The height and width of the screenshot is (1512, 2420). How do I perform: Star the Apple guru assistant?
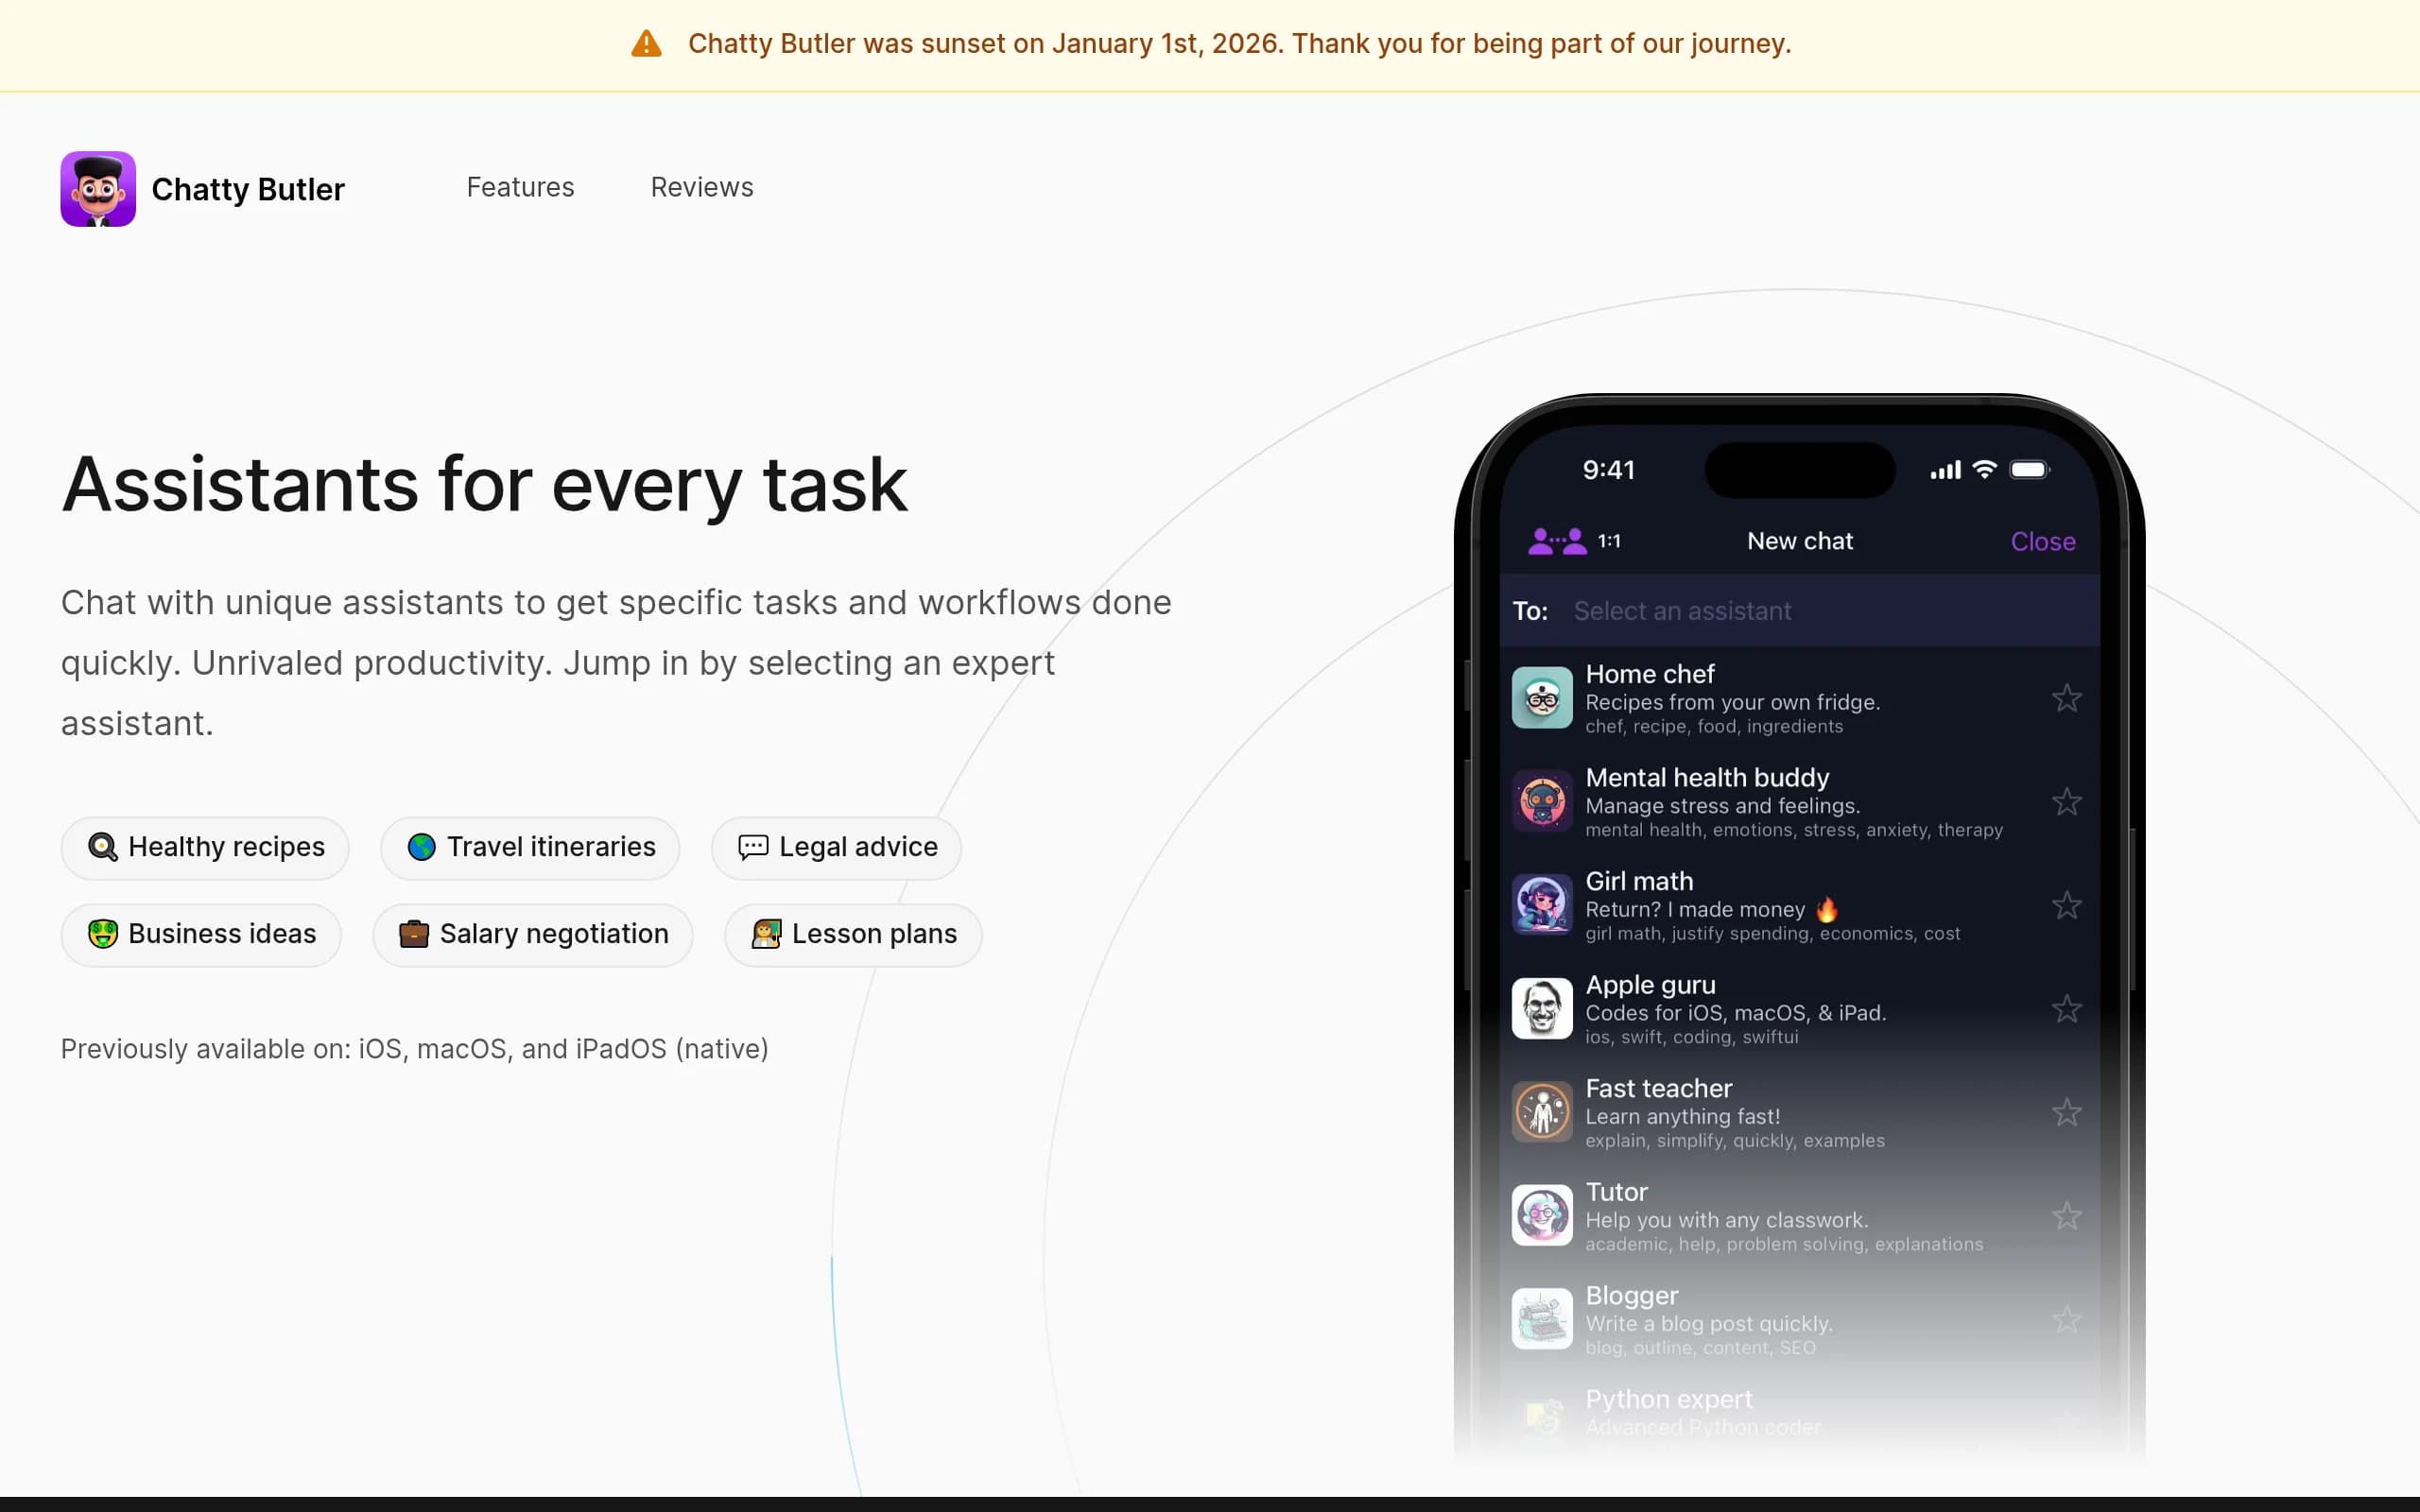(x=2066, y=1008)
